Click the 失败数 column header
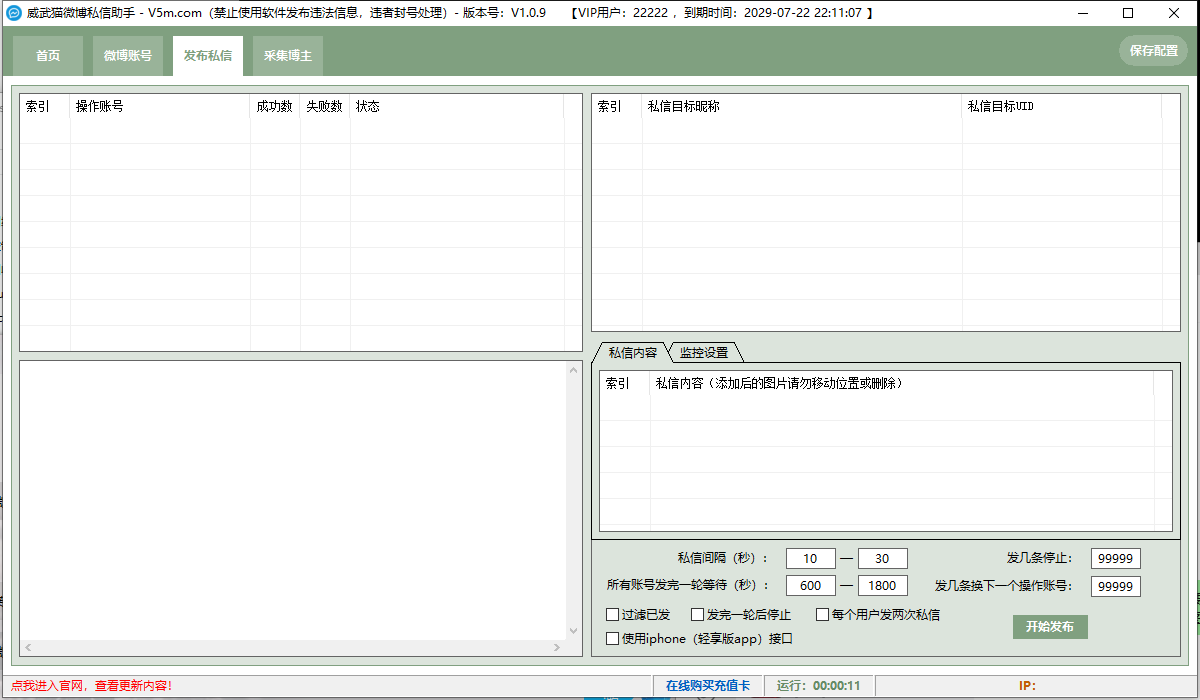1200x700 pixels. tap(325, 106)
